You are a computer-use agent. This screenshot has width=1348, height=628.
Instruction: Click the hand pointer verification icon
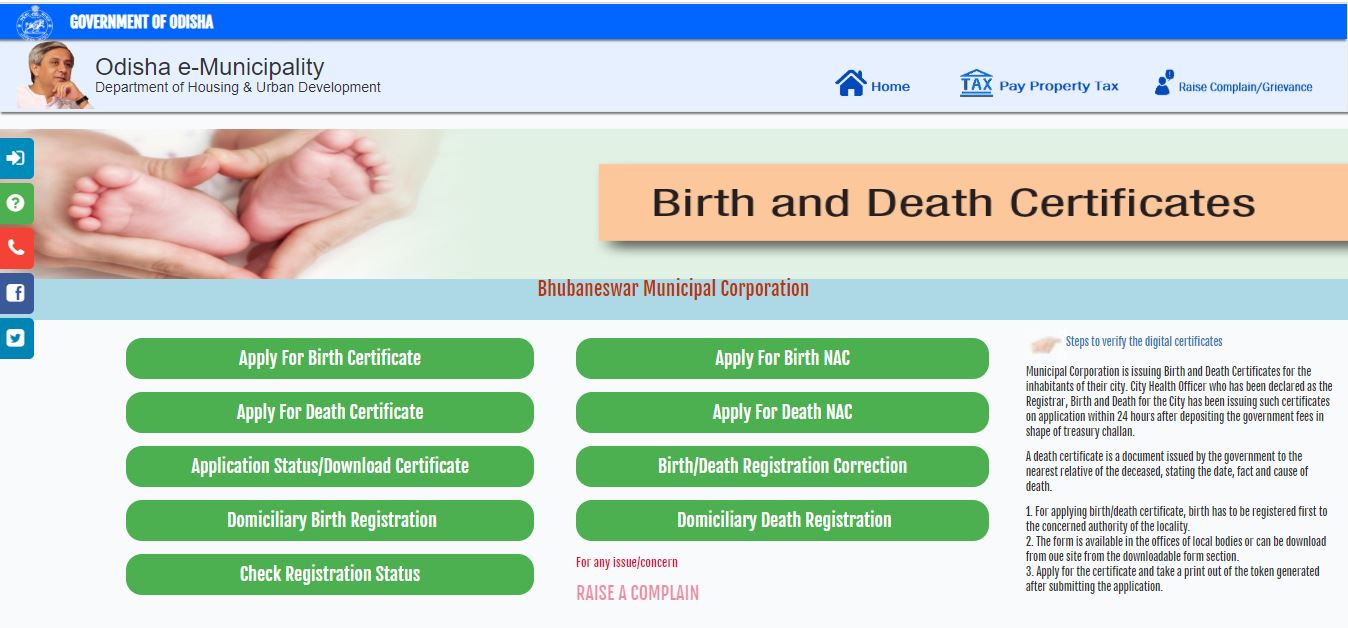coord(1045,344)
